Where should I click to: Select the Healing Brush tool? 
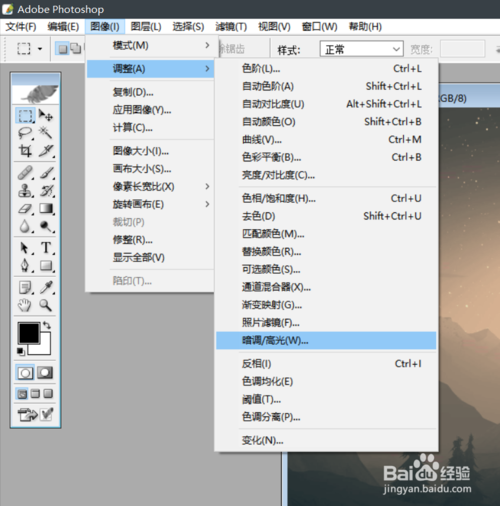pos(25,173)
